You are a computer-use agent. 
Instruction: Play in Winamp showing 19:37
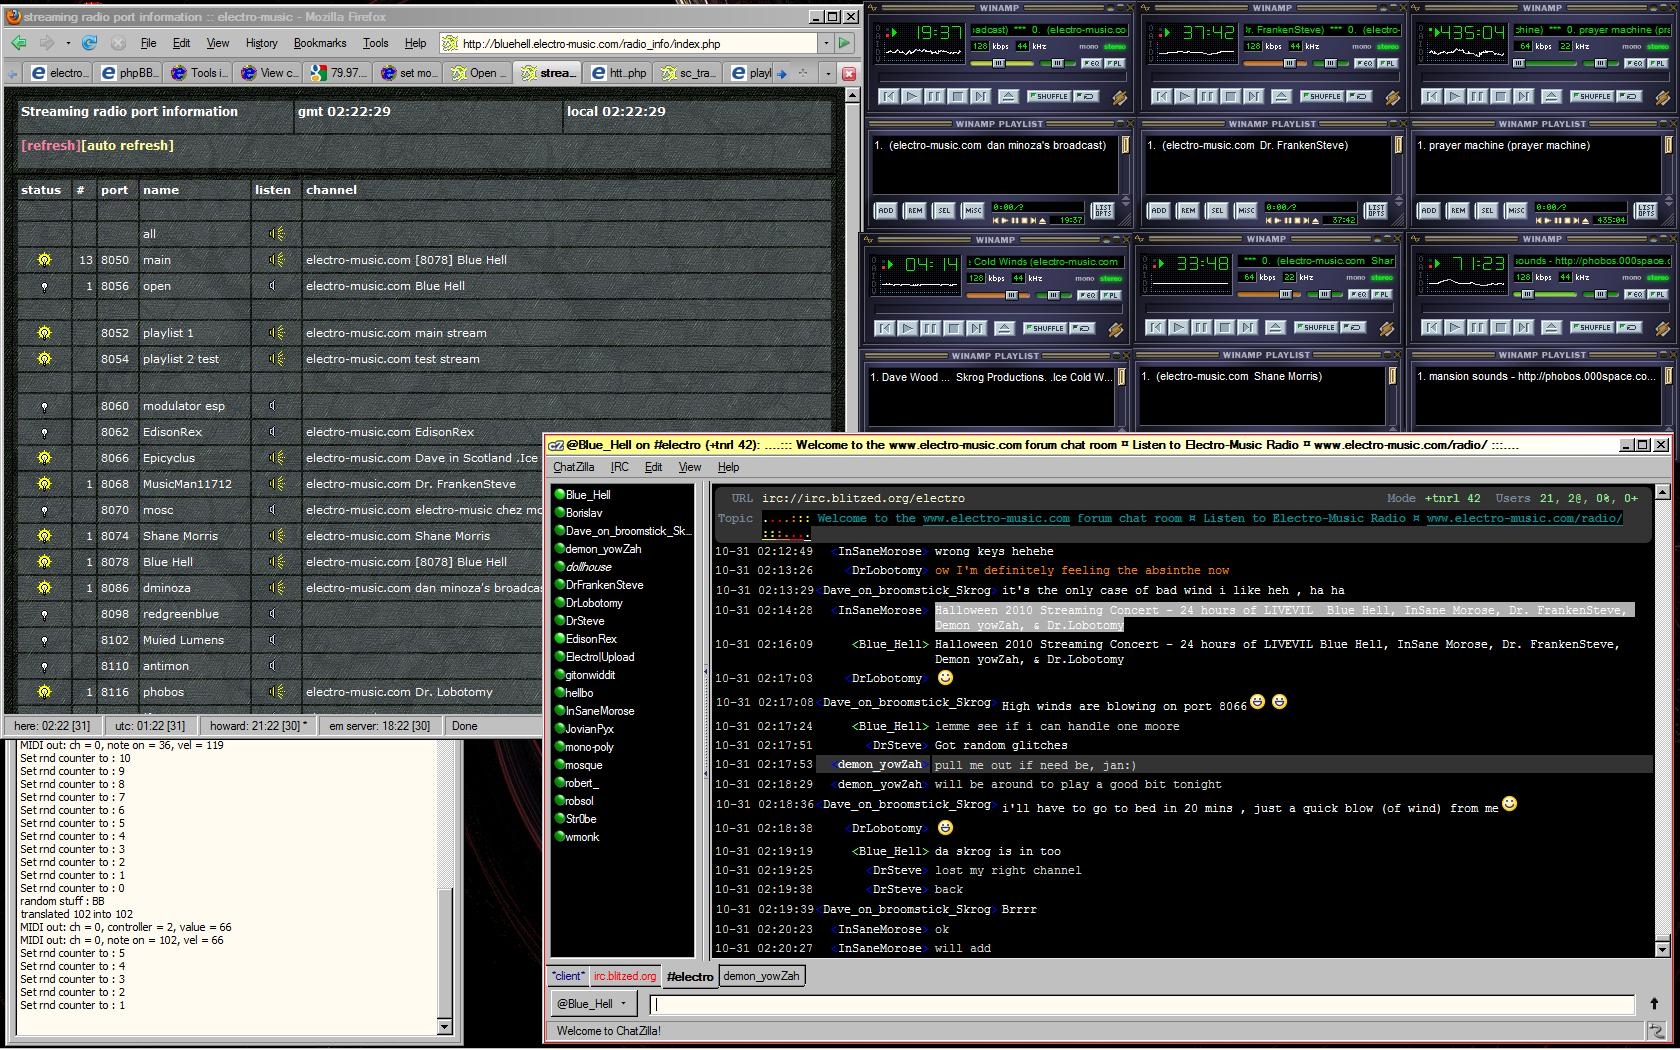(x=912, y=97)
